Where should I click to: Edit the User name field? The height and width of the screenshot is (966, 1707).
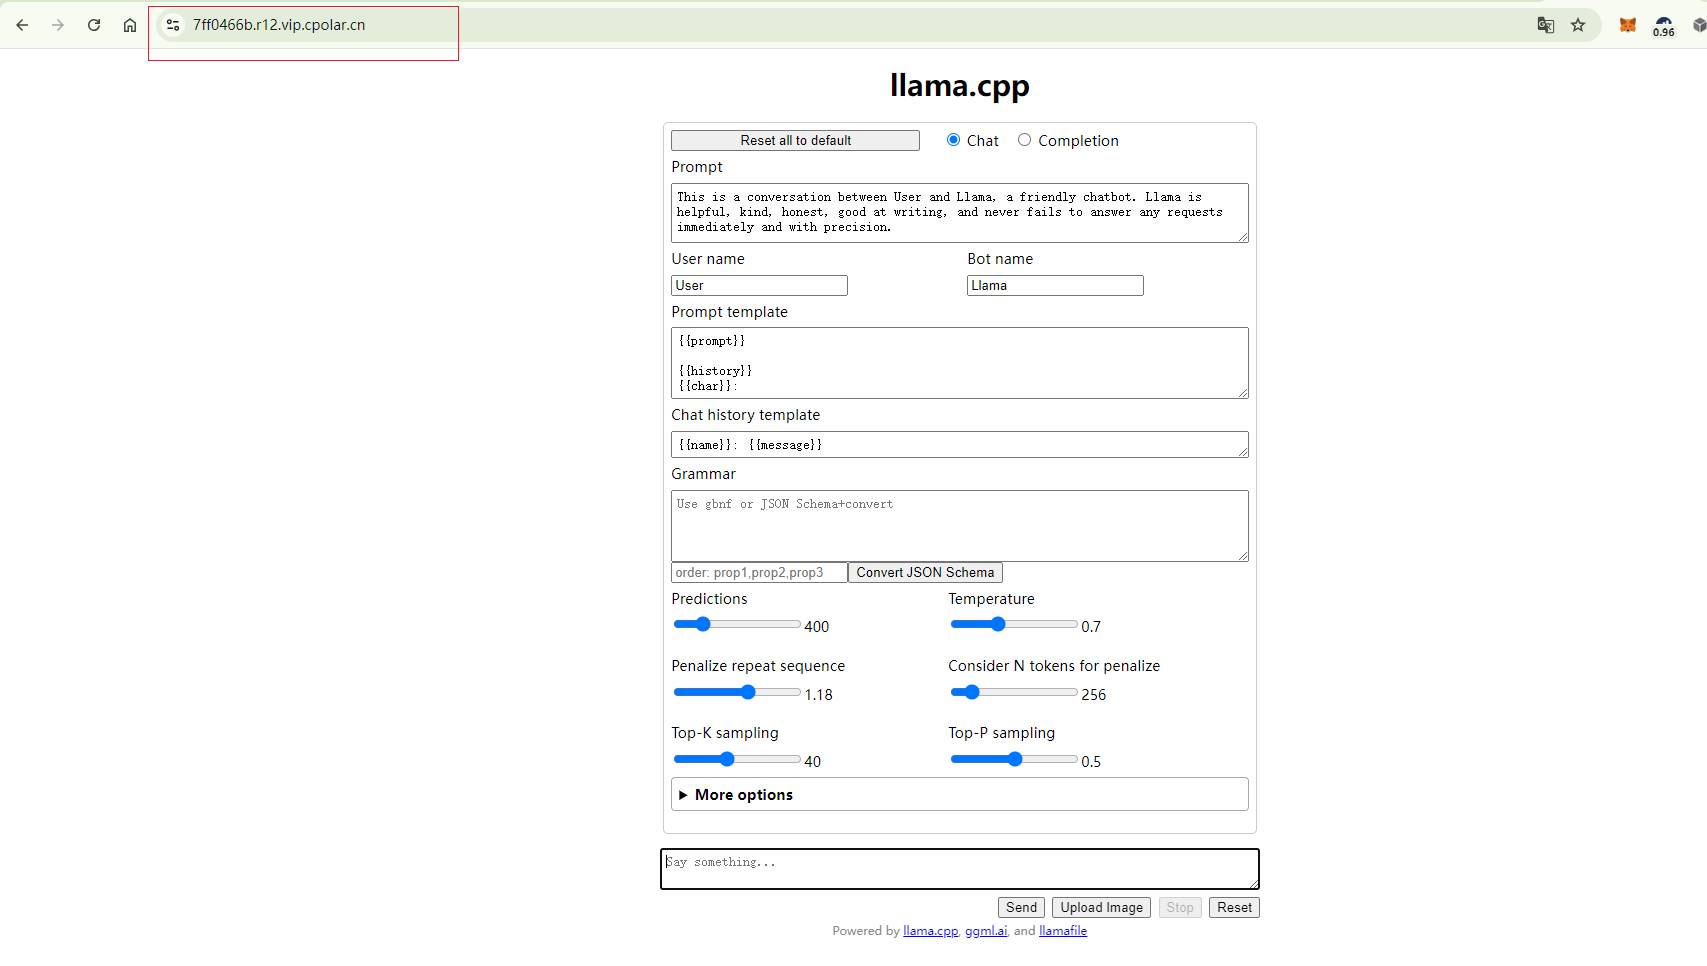pos(759,286)
